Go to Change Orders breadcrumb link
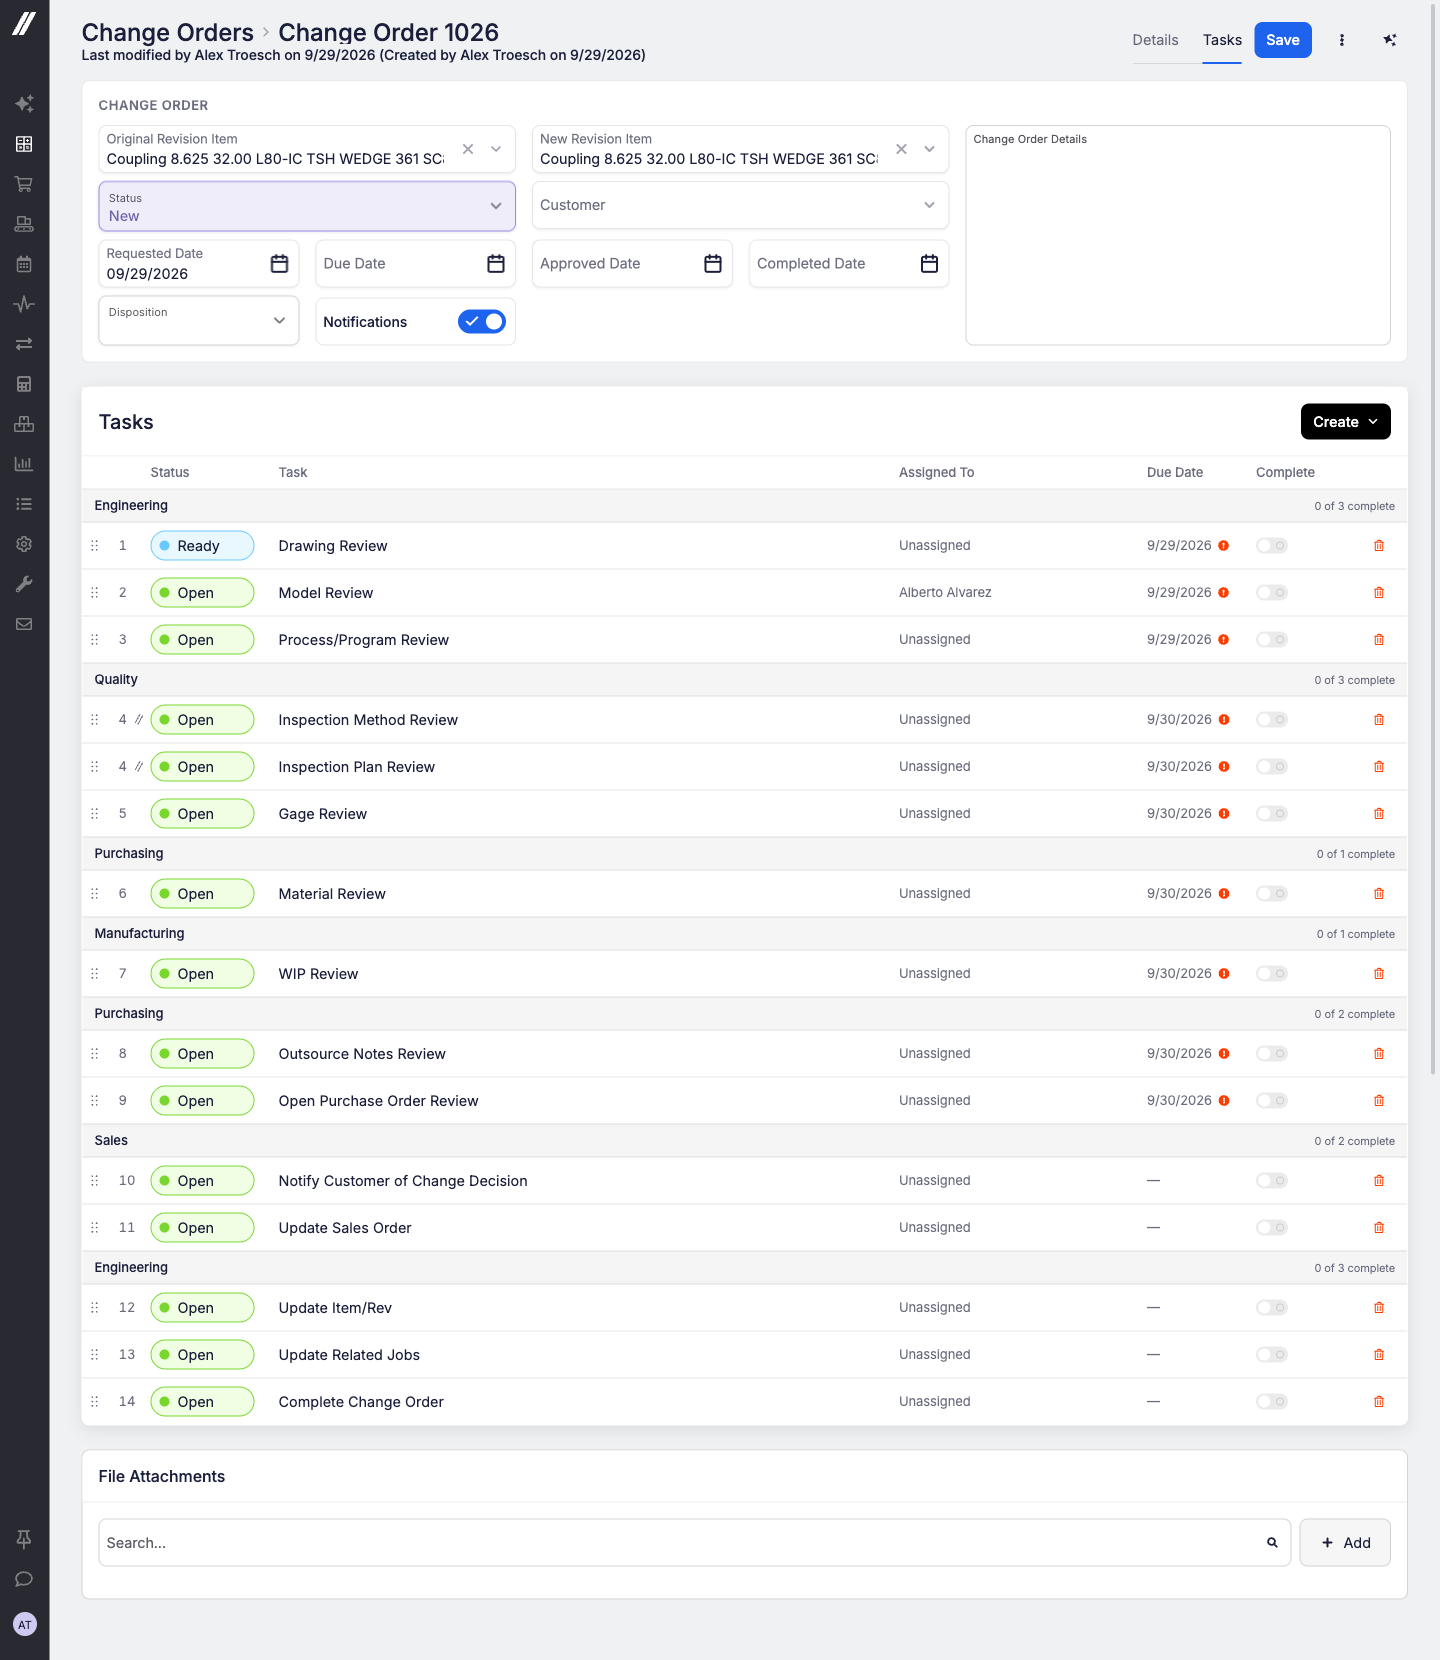Image resolution: width=1440 pixels, height=1660 pixels. [168, 33]
